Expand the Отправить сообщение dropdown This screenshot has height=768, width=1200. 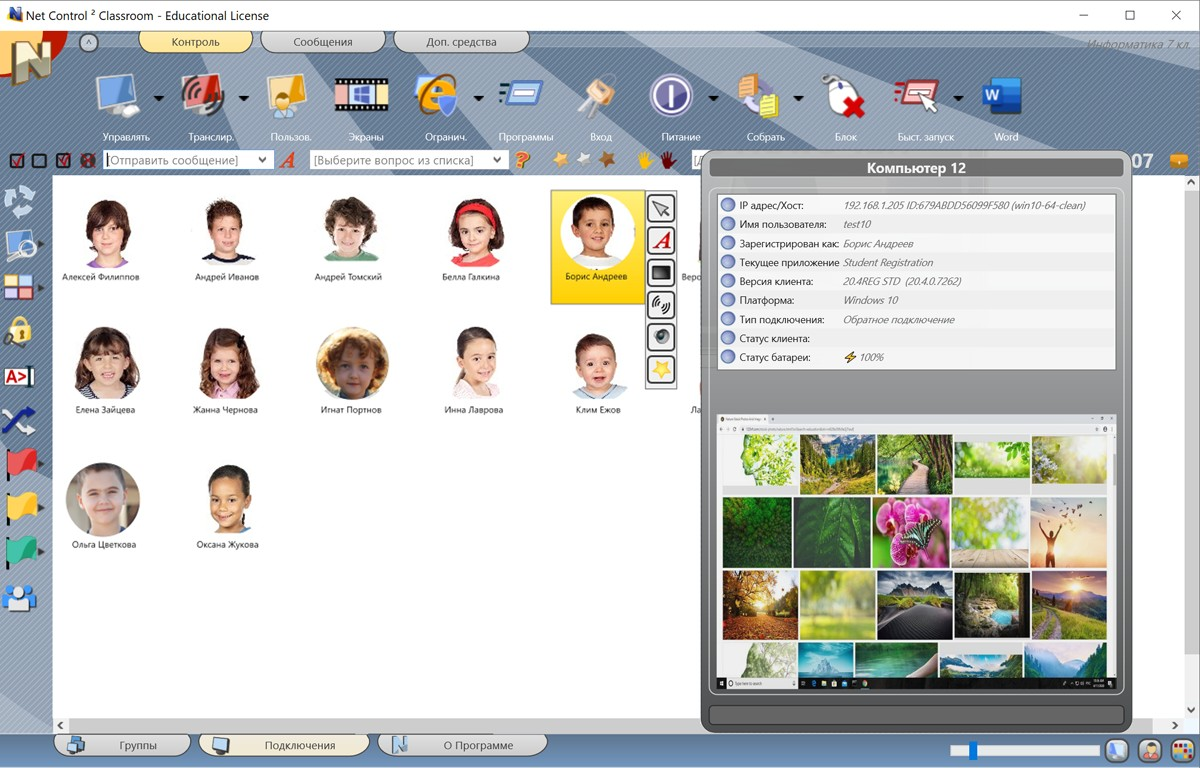[263, 160]
